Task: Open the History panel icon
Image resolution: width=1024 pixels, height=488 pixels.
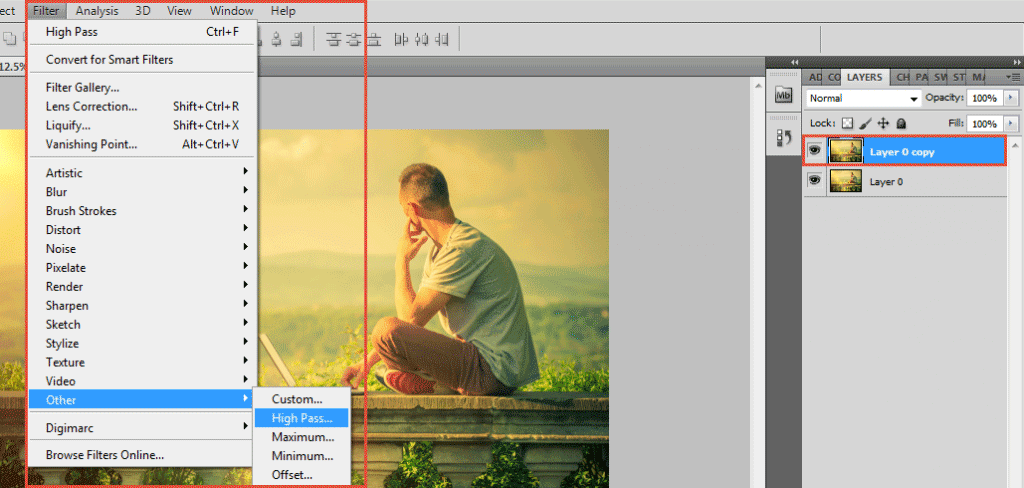Action: (x=782, y=137)
